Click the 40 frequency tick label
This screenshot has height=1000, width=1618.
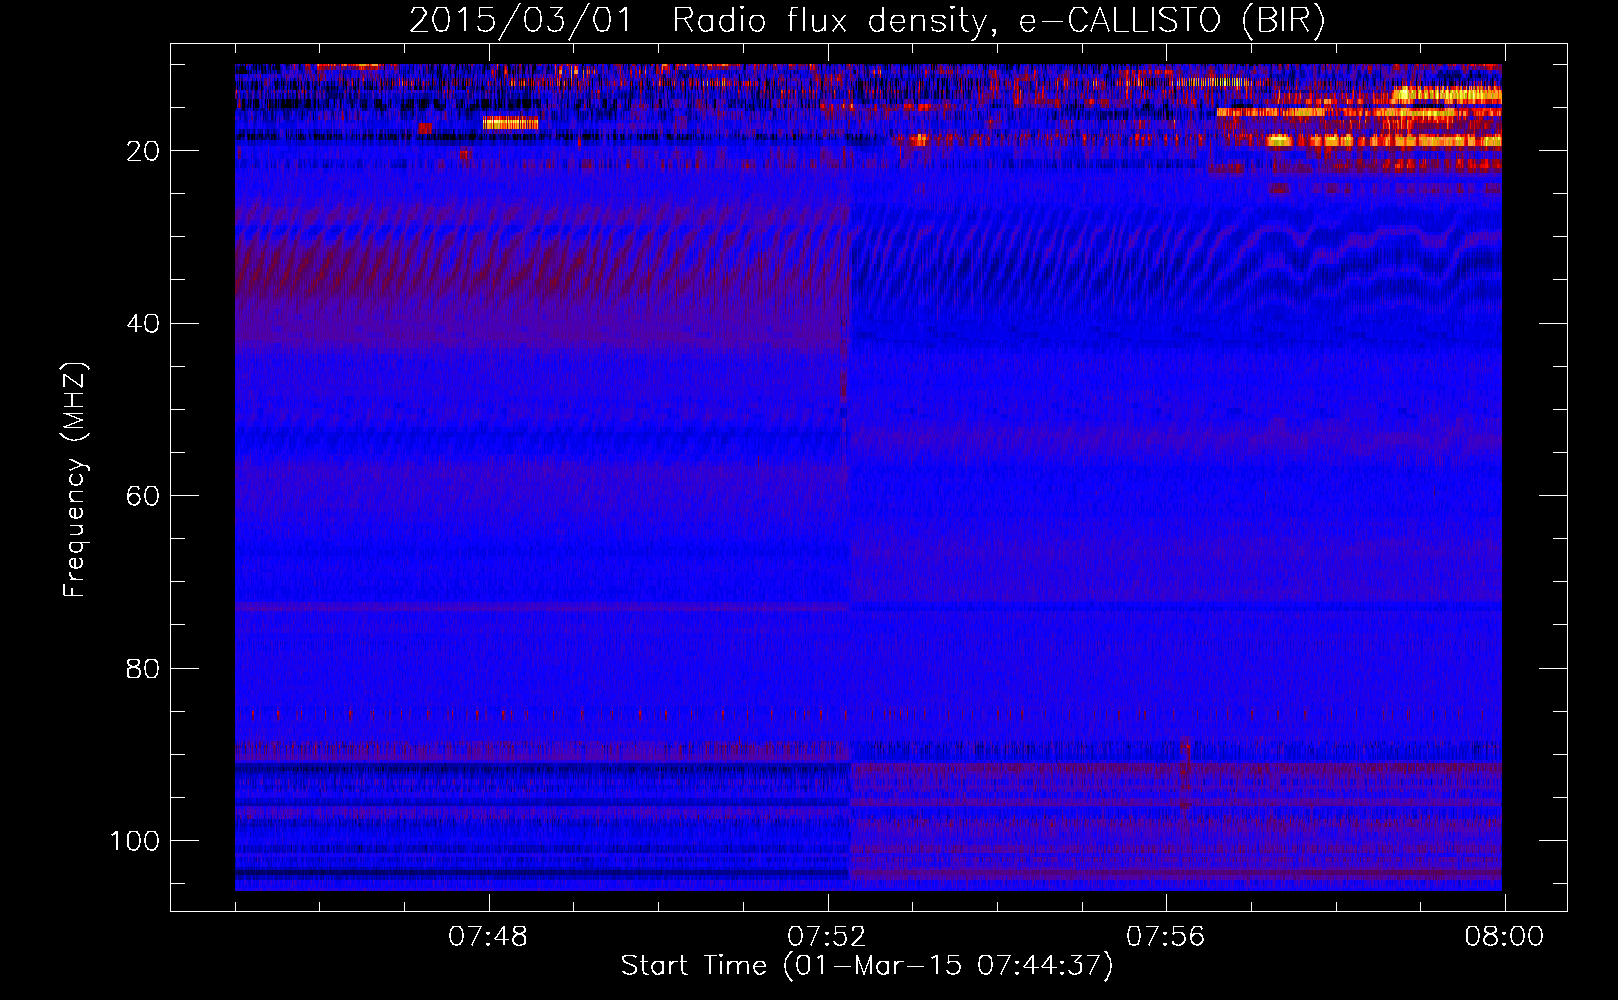(143, 324)
